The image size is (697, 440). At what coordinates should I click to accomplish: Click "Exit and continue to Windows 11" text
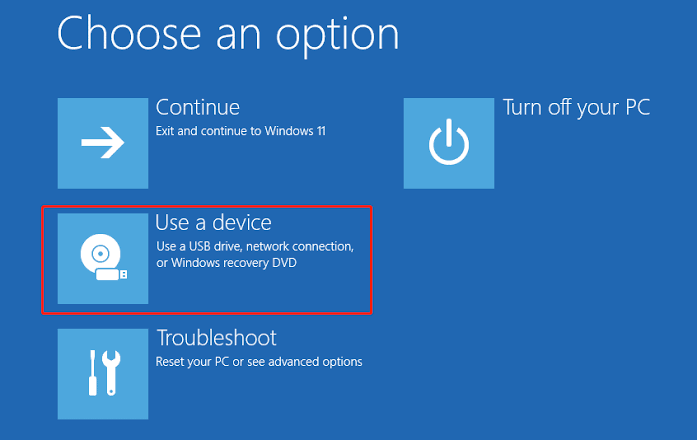[x=240, y=131]
